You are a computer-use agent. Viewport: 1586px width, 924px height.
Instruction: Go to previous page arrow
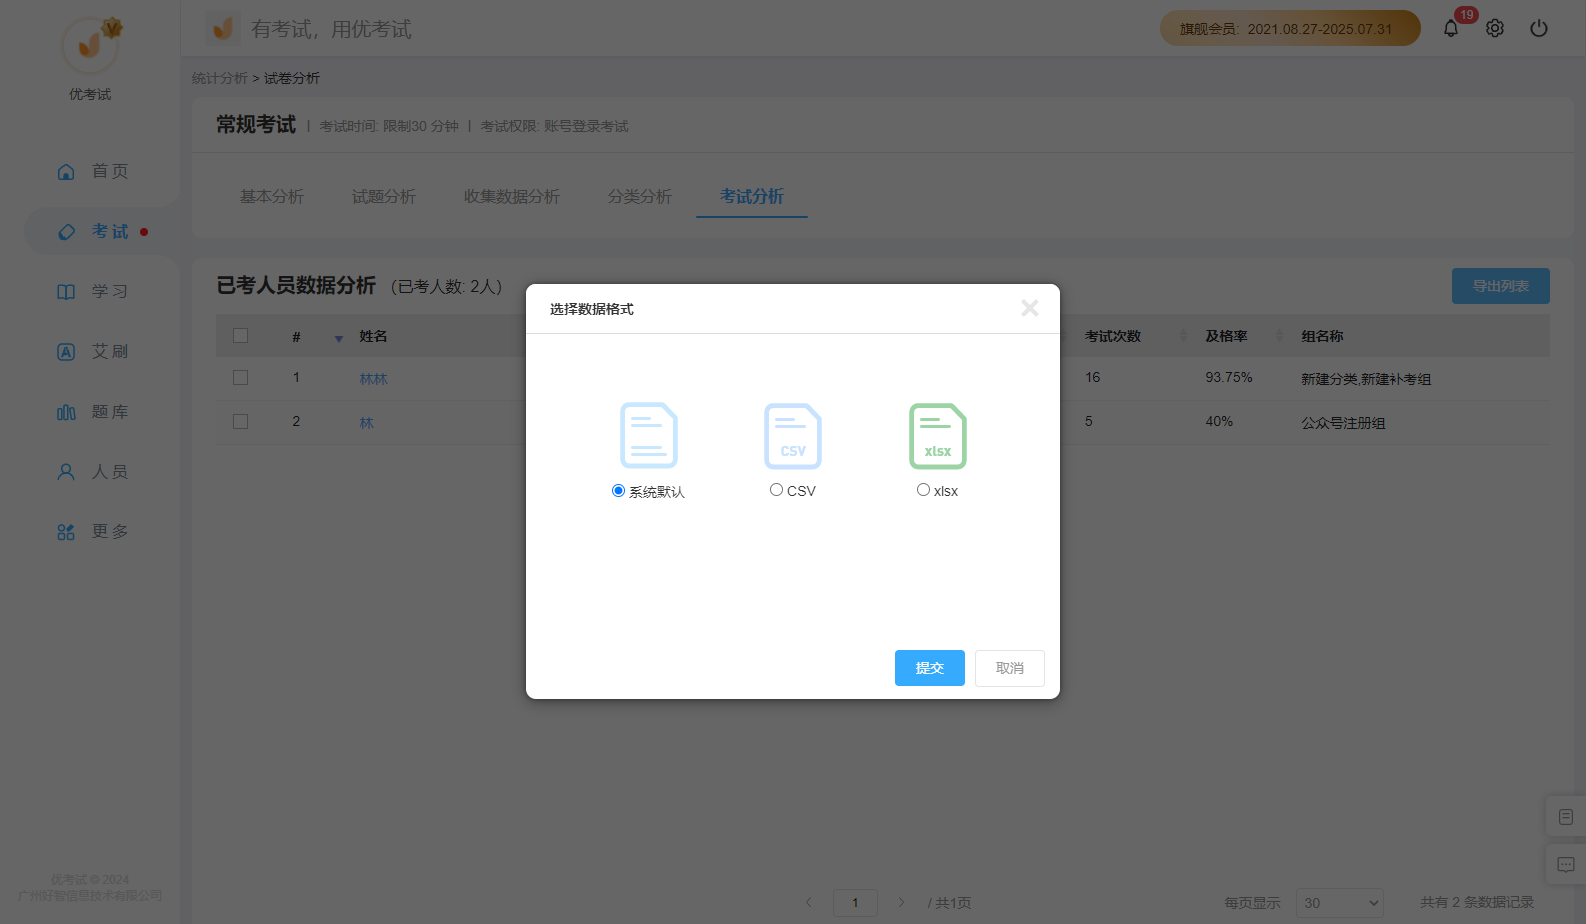pos(808,902)
